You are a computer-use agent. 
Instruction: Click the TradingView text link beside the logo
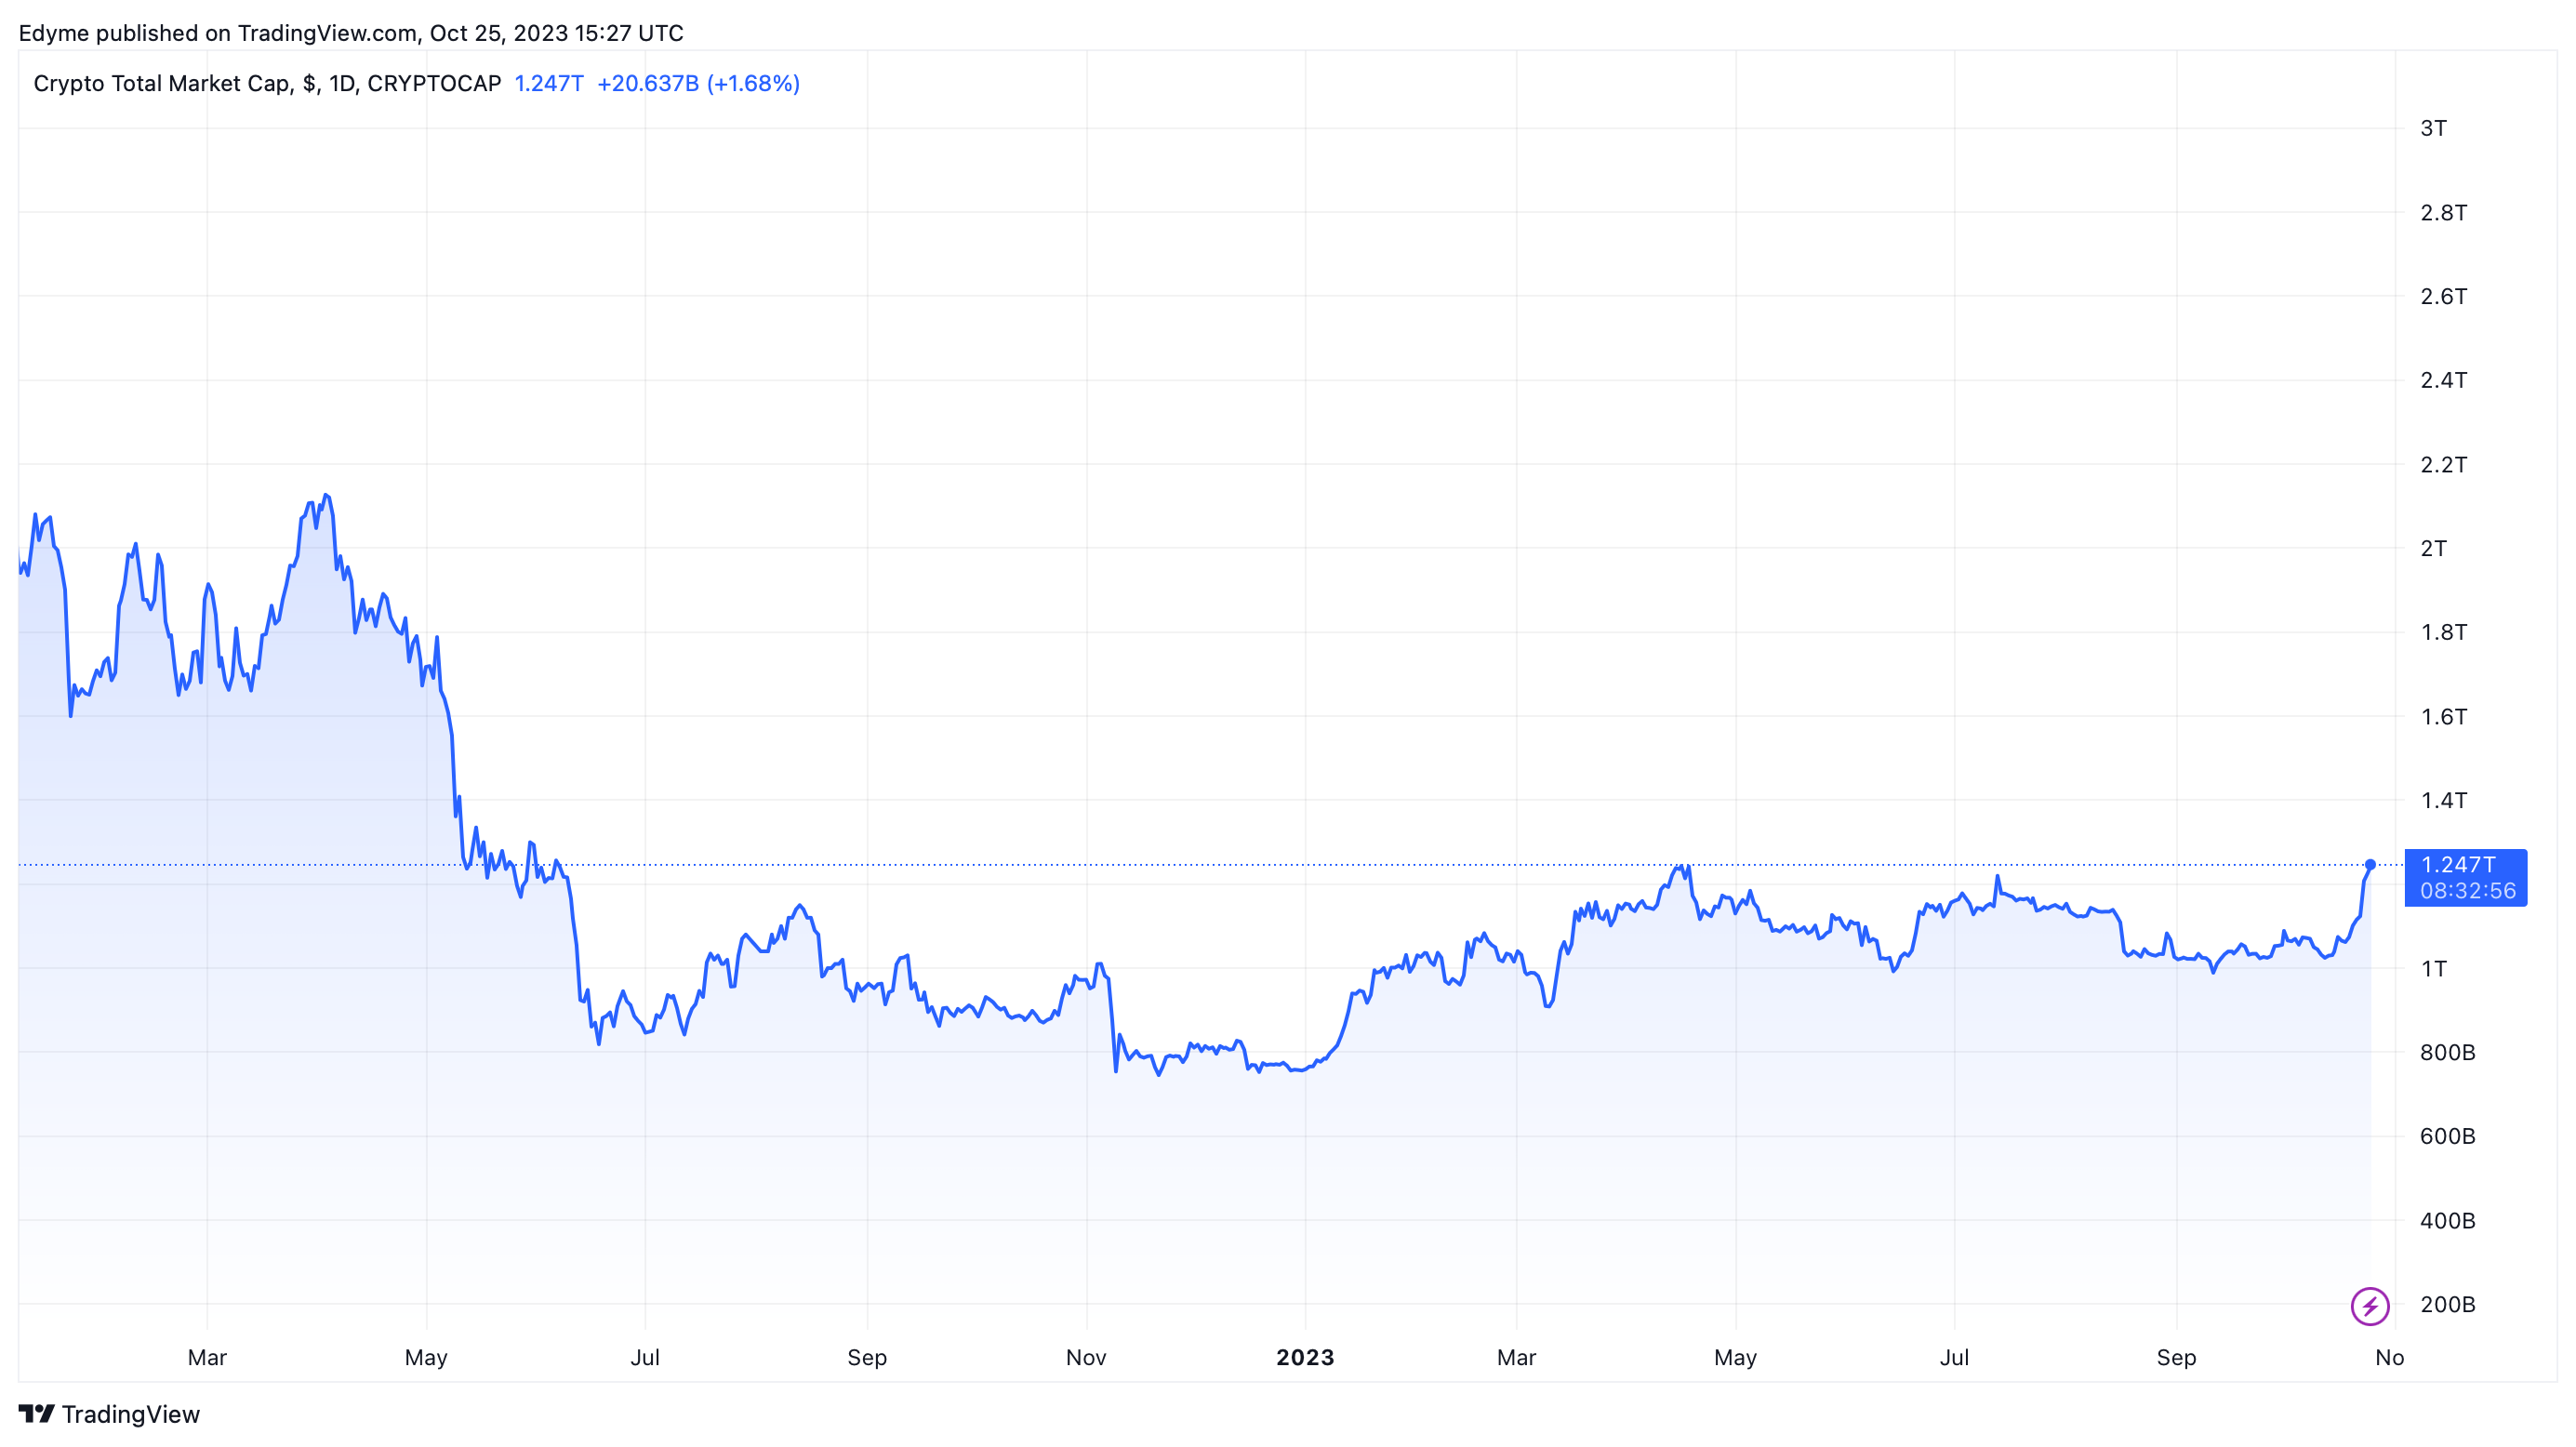pos(130,1414)
